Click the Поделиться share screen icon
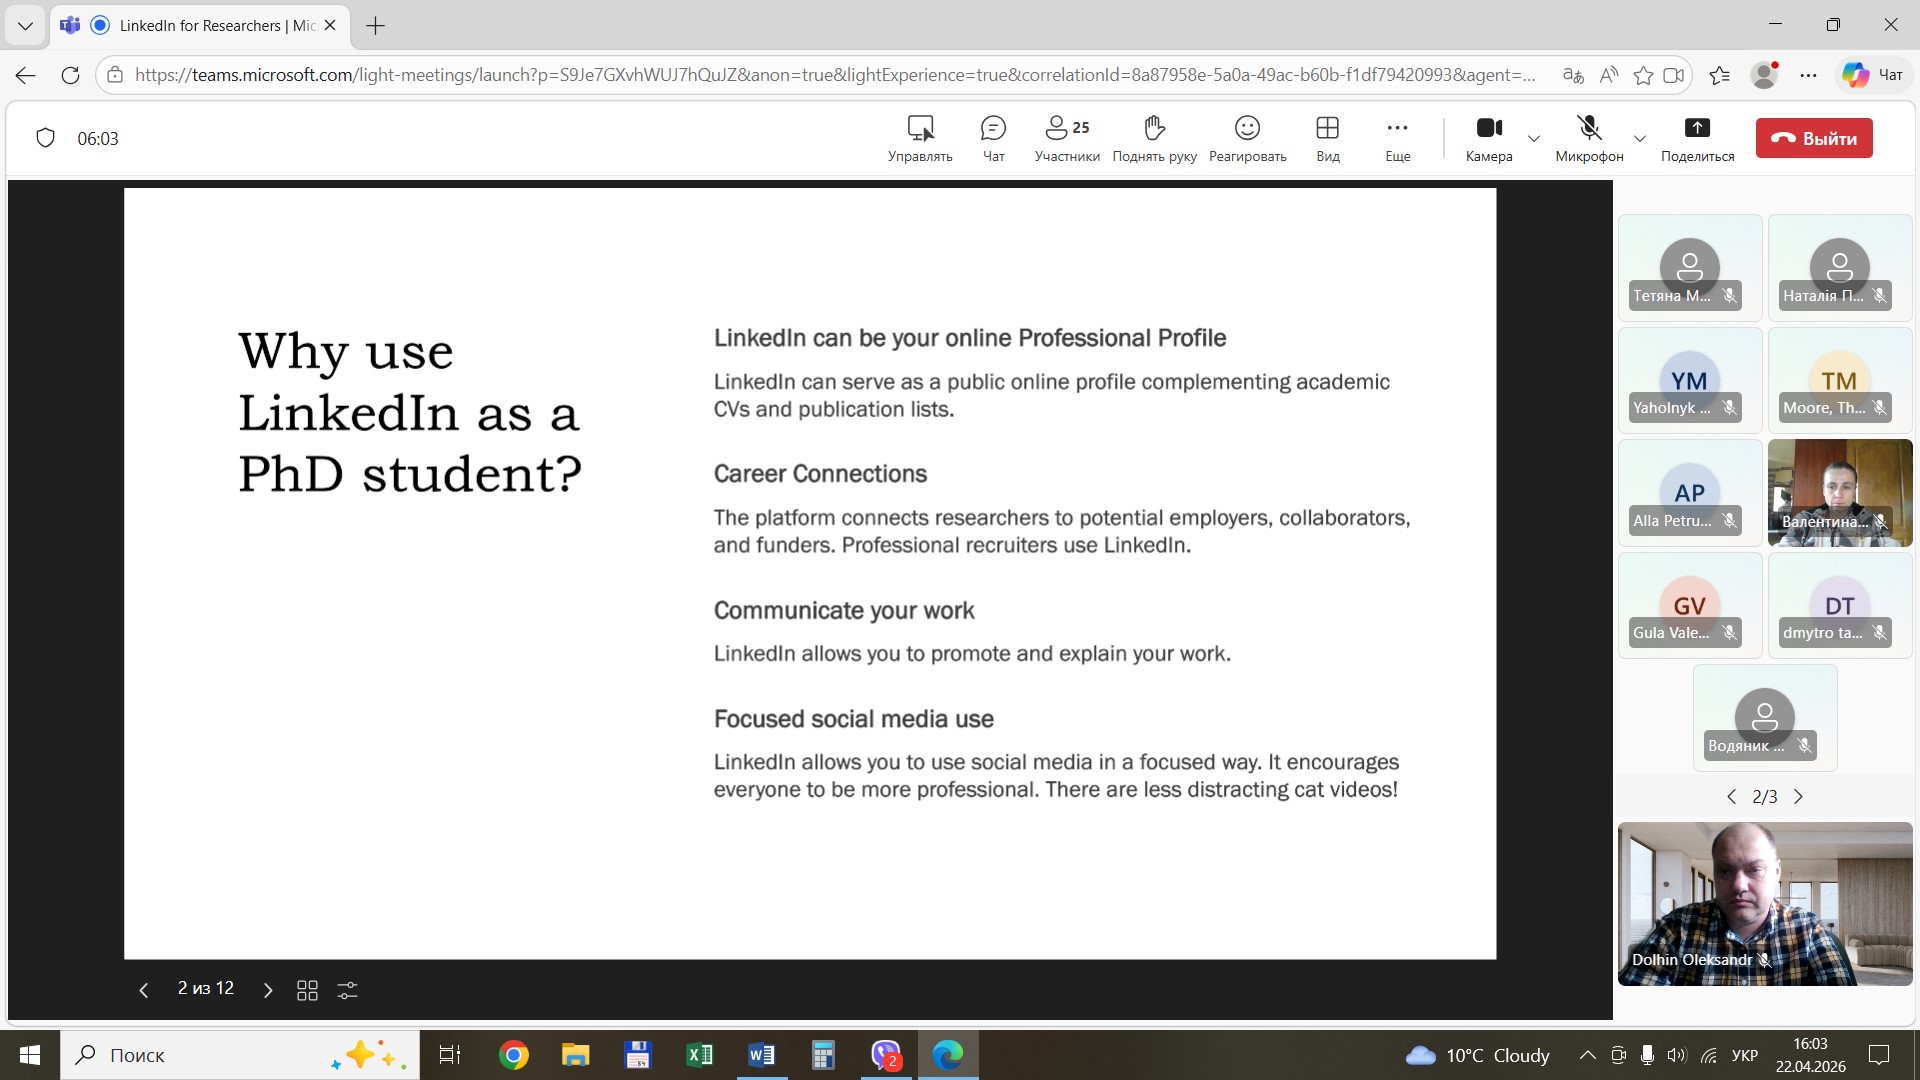The height and width of the screenshot is (1080, 1920). (x=1697, y=138)
